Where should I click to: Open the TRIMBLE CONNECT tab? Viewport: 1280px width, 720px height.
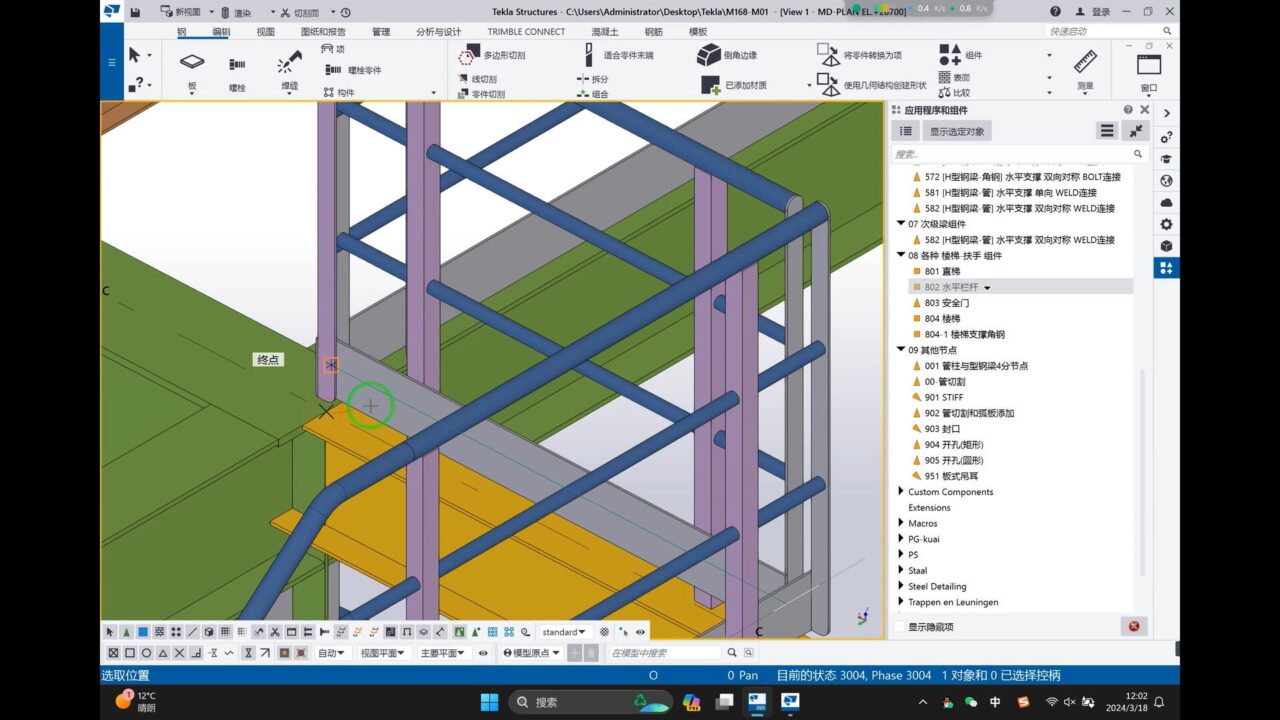click(x=526, y=31)
